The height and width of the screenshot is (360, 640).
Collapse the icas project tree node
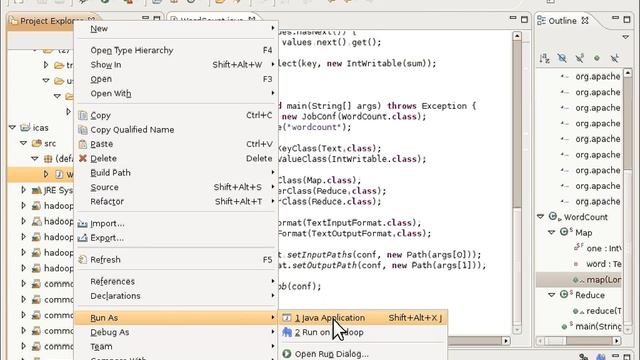12,127
